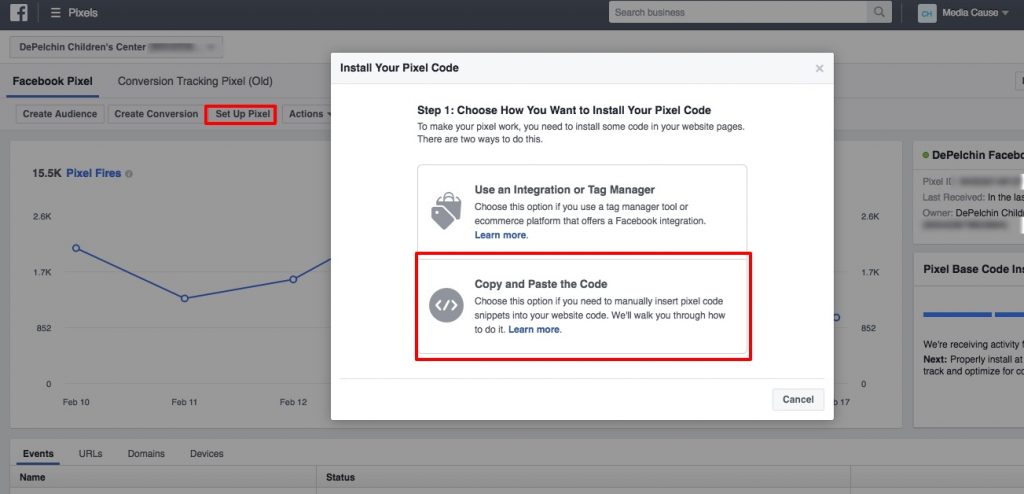The image size is (1024, 494).
Task: Click the Install Your Pixel Code title
Action: coord(400,68)
